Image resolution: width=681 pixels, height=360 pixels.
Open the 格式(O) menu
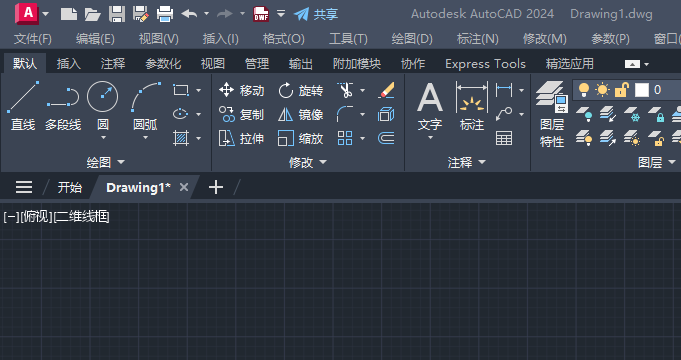coord(284,39)
